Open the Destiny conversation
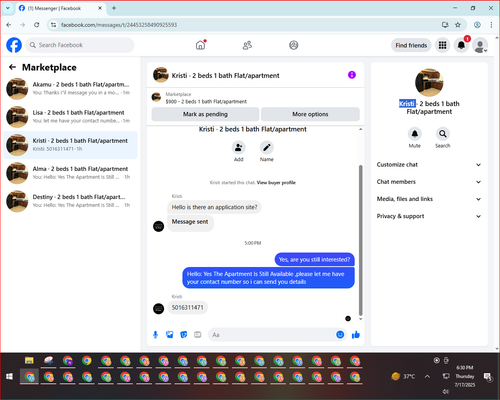 70,201
